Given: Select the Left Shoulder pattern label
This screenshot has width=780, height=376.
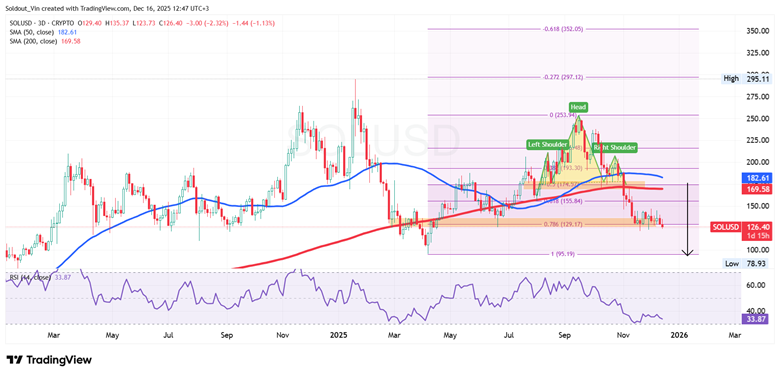Looking at the screenshot, I should tap(547, 145).
